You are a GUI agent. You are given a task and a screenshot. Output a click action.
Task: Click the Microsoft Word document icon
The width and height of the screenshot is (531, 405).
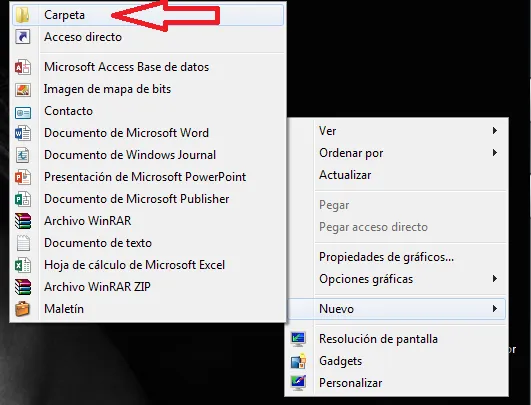pyautogui.click(x=23, y=133)
